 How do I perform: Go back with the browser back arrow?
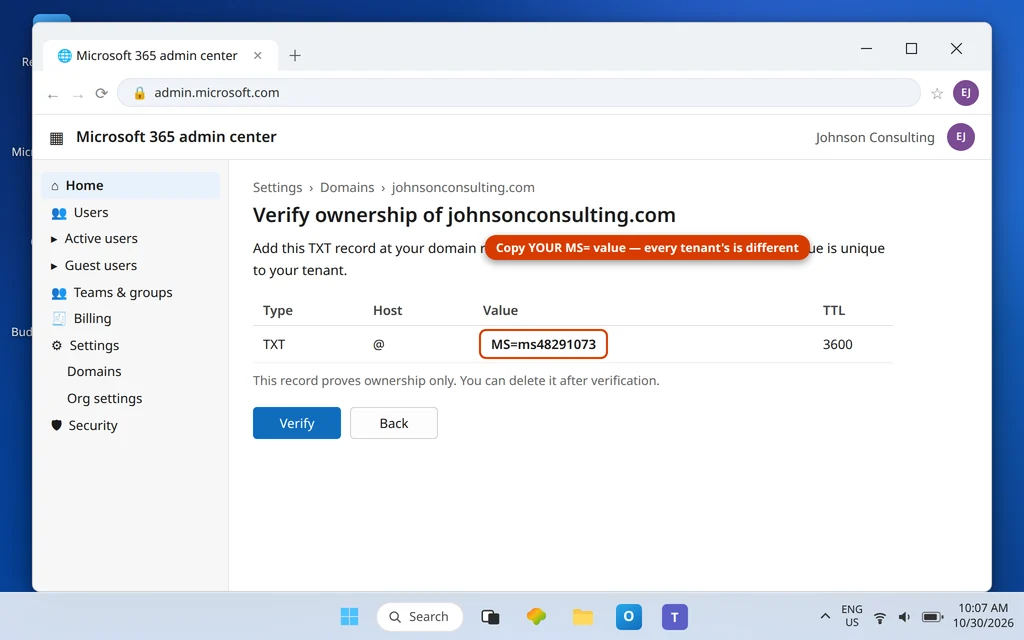coord(53,95)
